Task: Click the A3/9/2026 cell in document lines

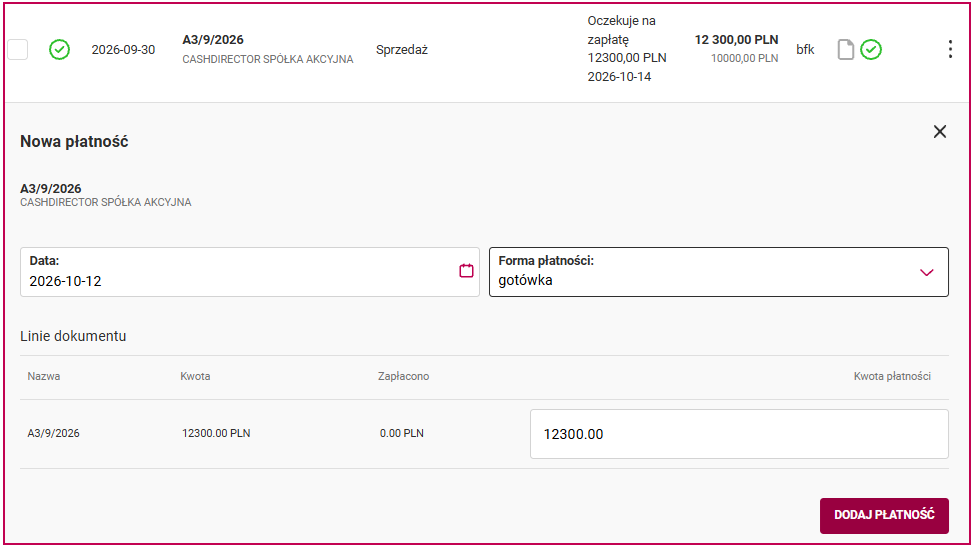Action: [53, 433]
